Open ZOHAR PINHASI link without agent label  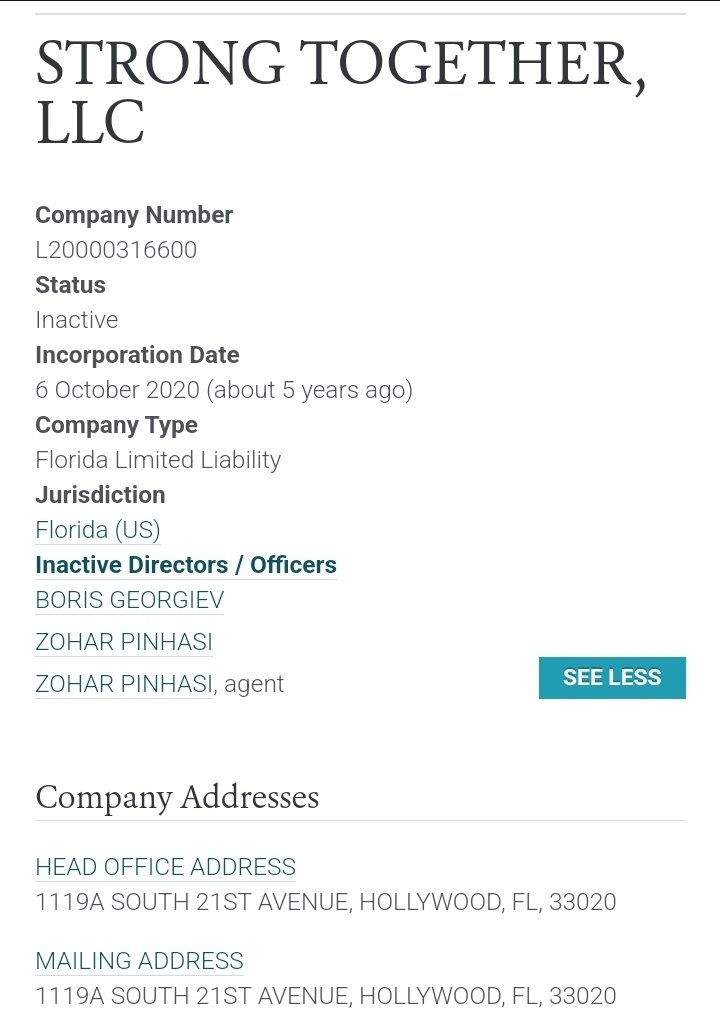tap(124, 642)
